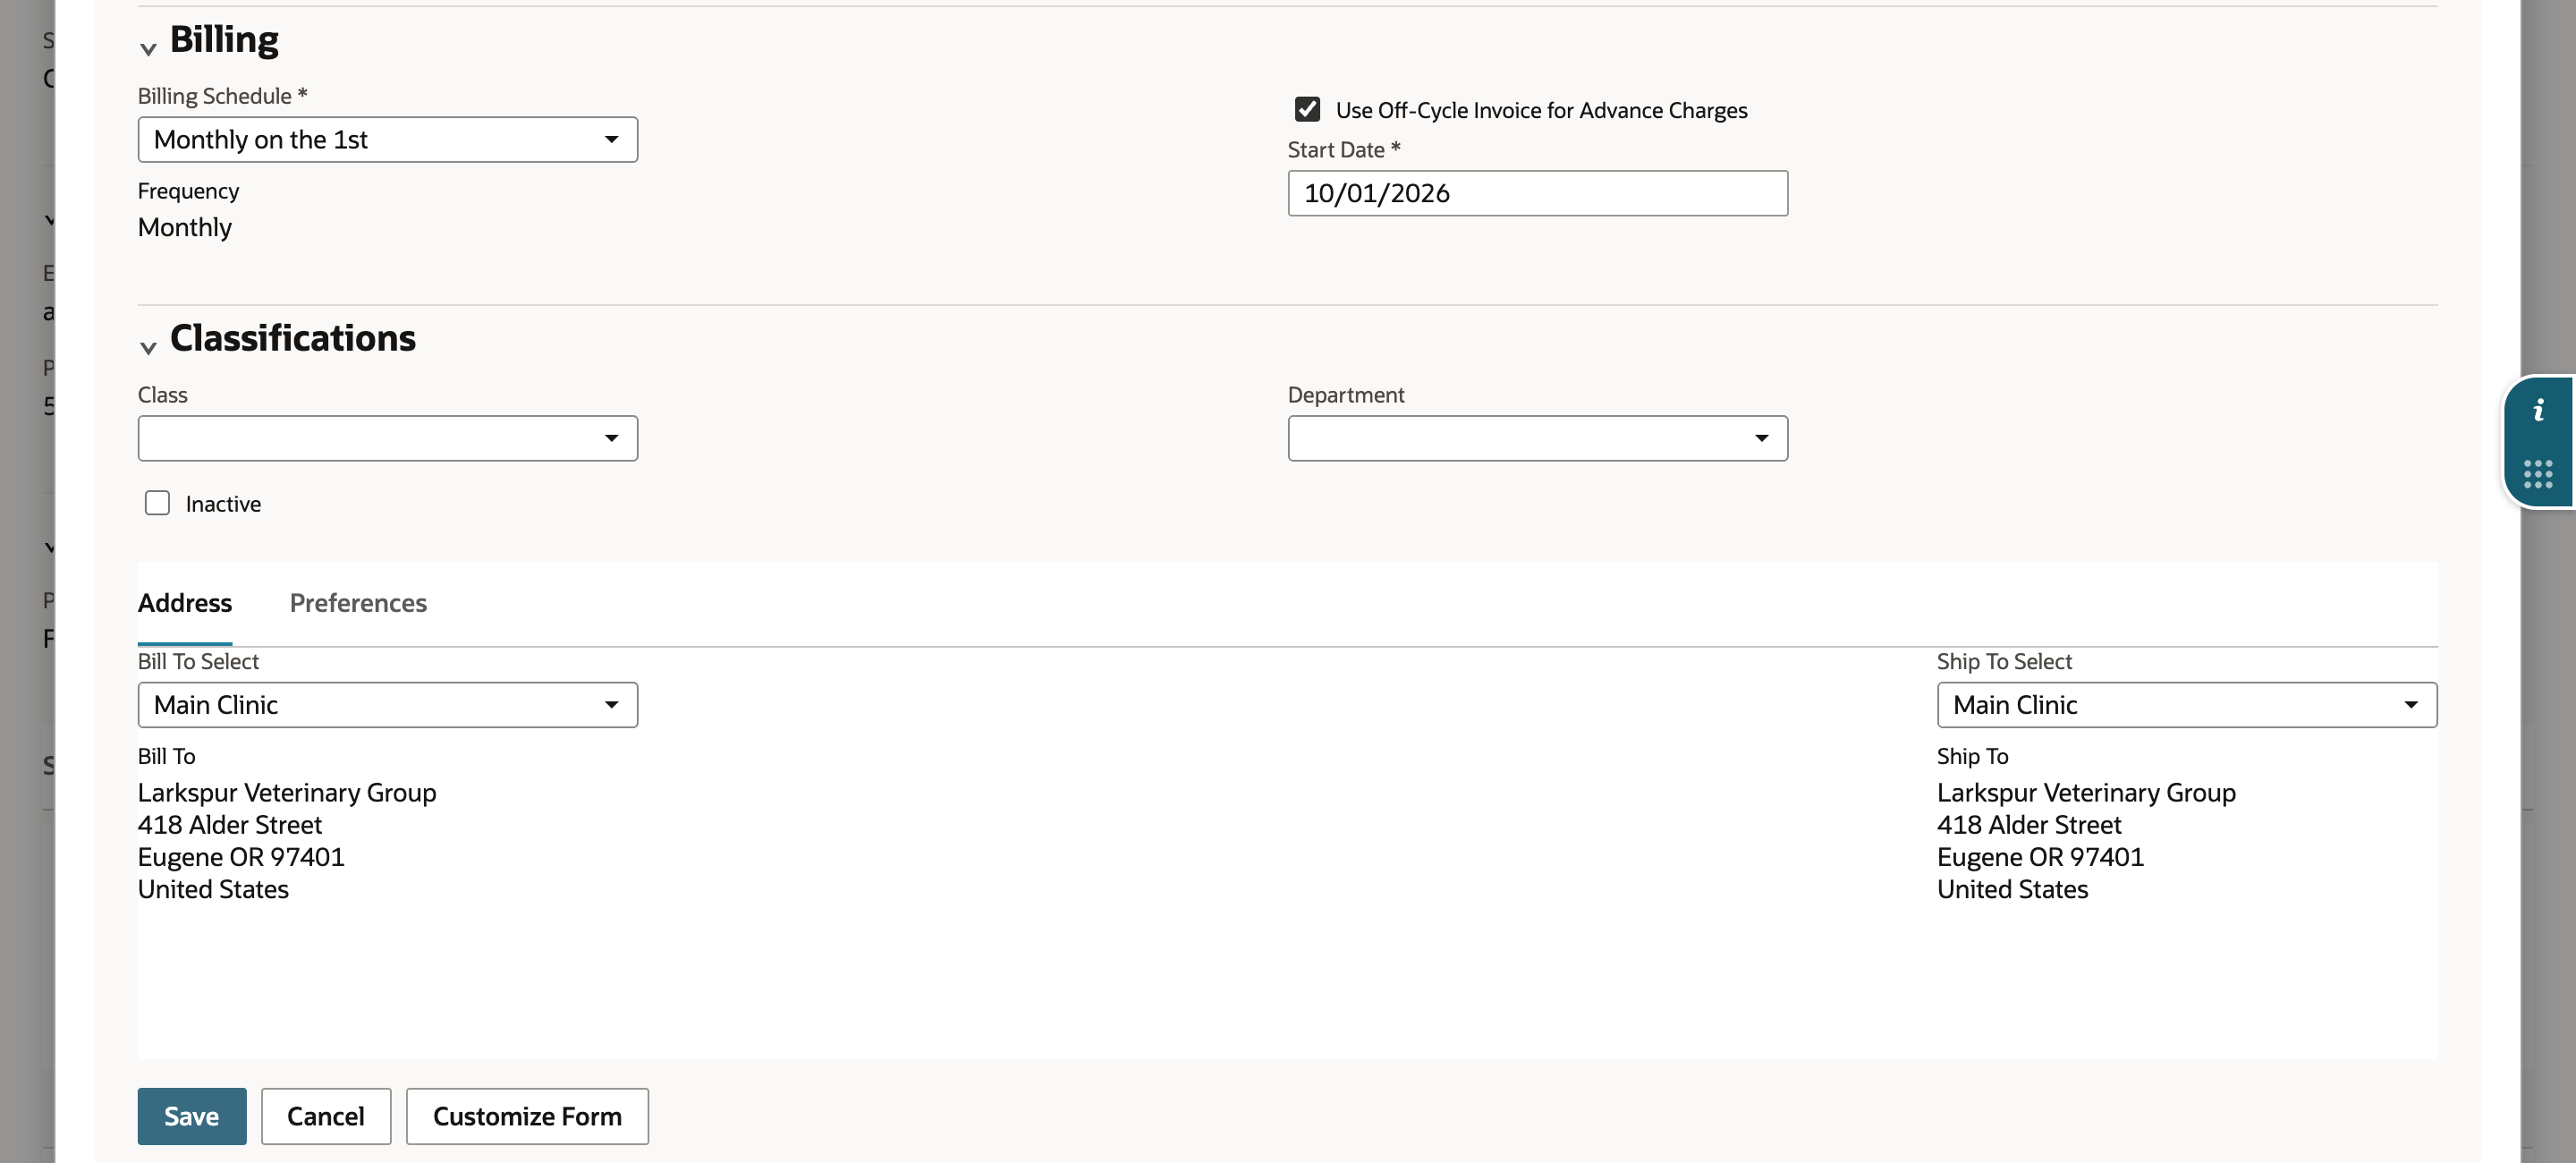Image resolution: width=2576 pixels, height=1163 pixels.
Task: Open the Ship To Select dropdown
Action: 2187,705
